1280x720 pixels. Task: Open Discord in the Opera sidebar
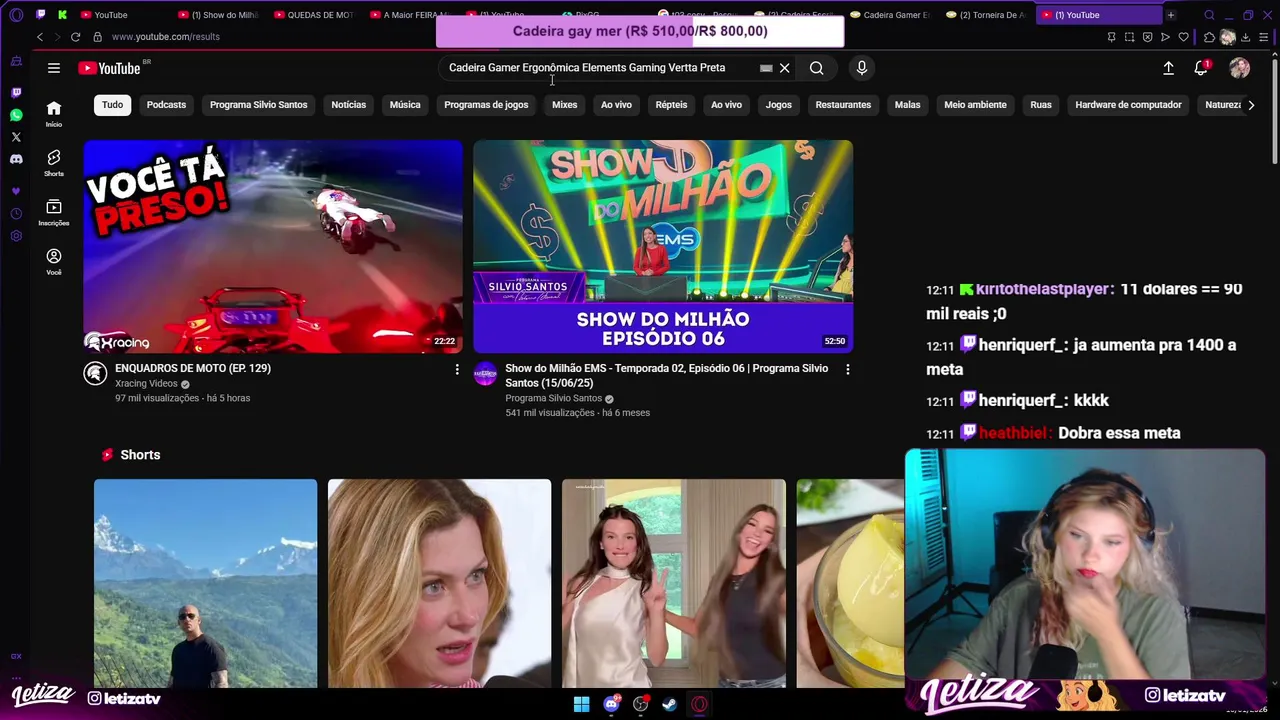point(16,159)
